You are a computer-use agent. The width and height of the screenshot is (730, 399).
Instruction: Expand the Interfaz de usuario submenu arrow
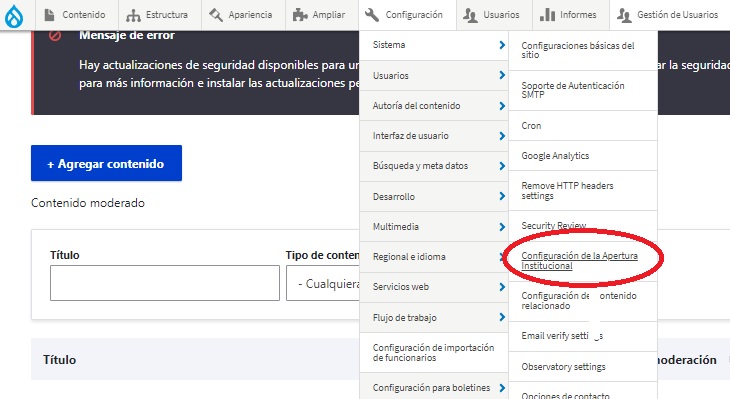click(502, 136)
